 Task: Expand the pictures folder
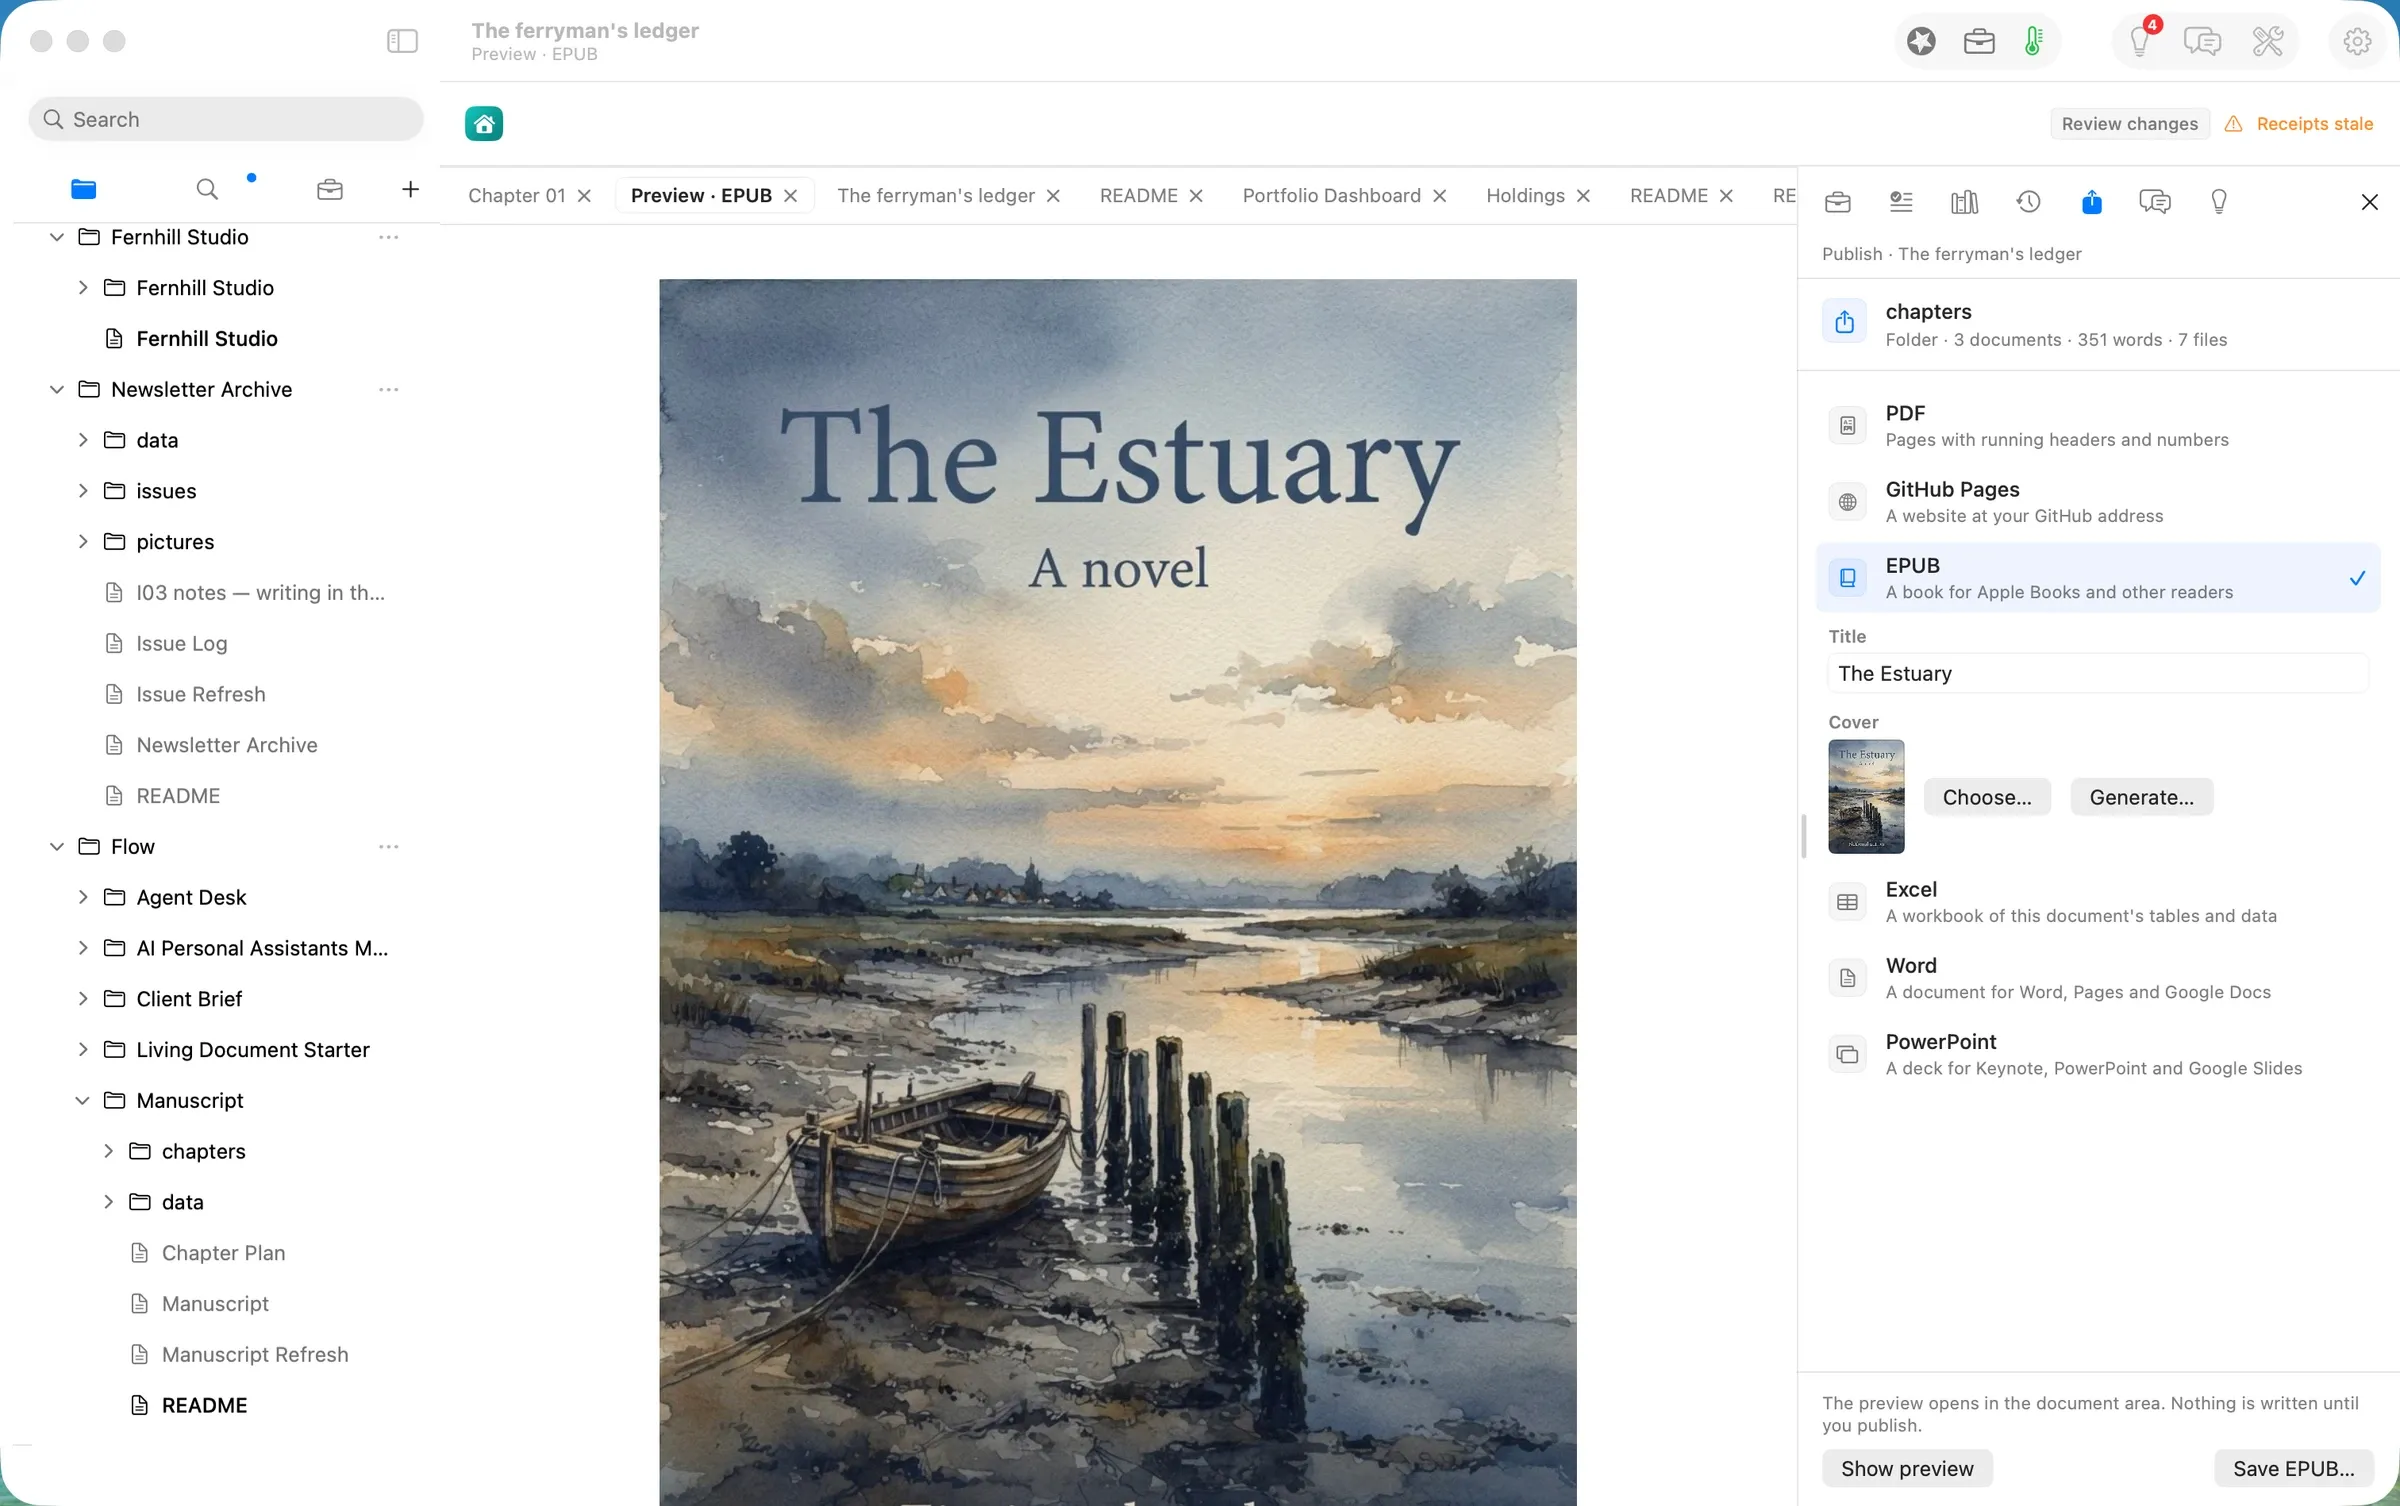[x=83, y=541]
